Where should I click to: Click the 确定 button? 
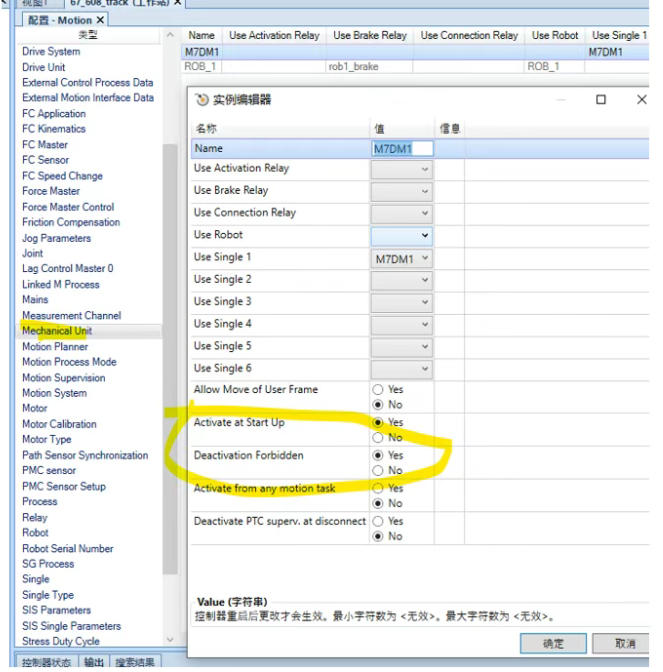tap(552, 643)
